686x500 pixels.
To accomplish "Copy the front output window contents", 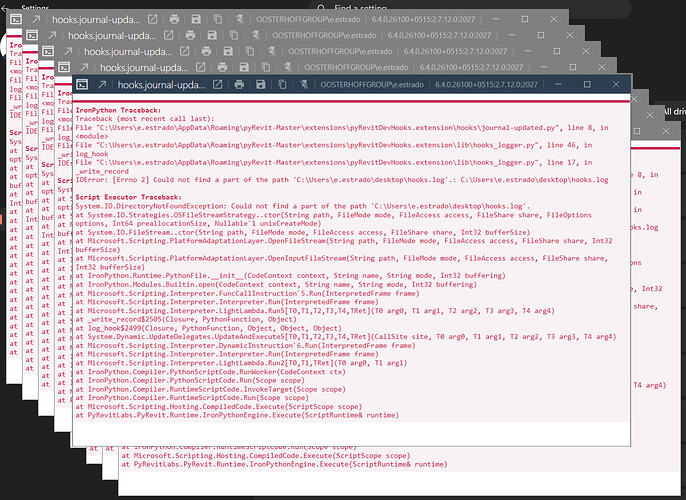I will pos(282,84).
